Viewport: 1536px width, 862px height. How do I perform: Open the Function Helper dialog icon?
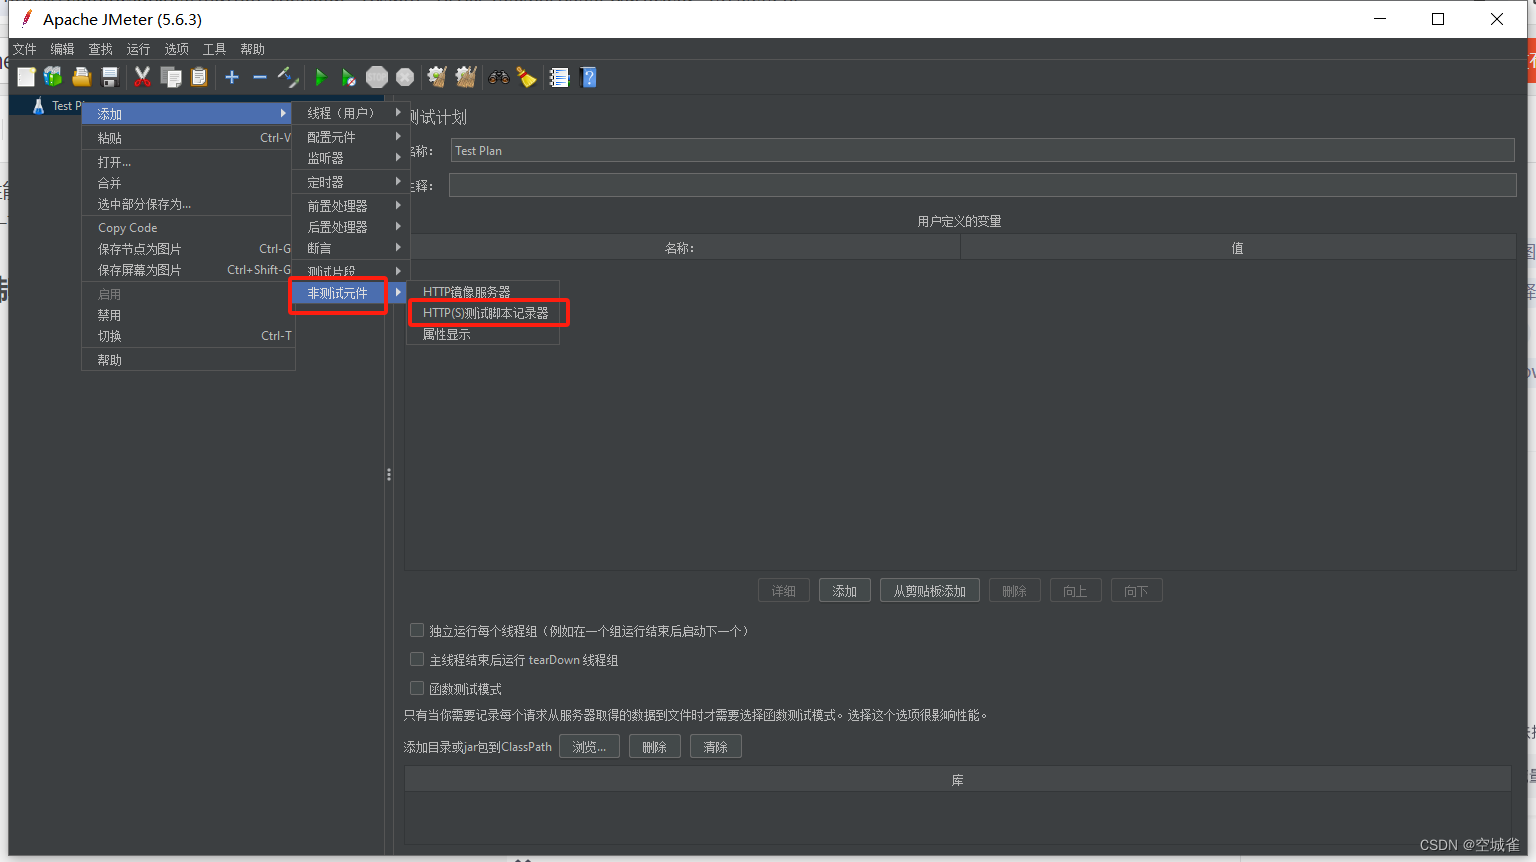pos(559,77)
